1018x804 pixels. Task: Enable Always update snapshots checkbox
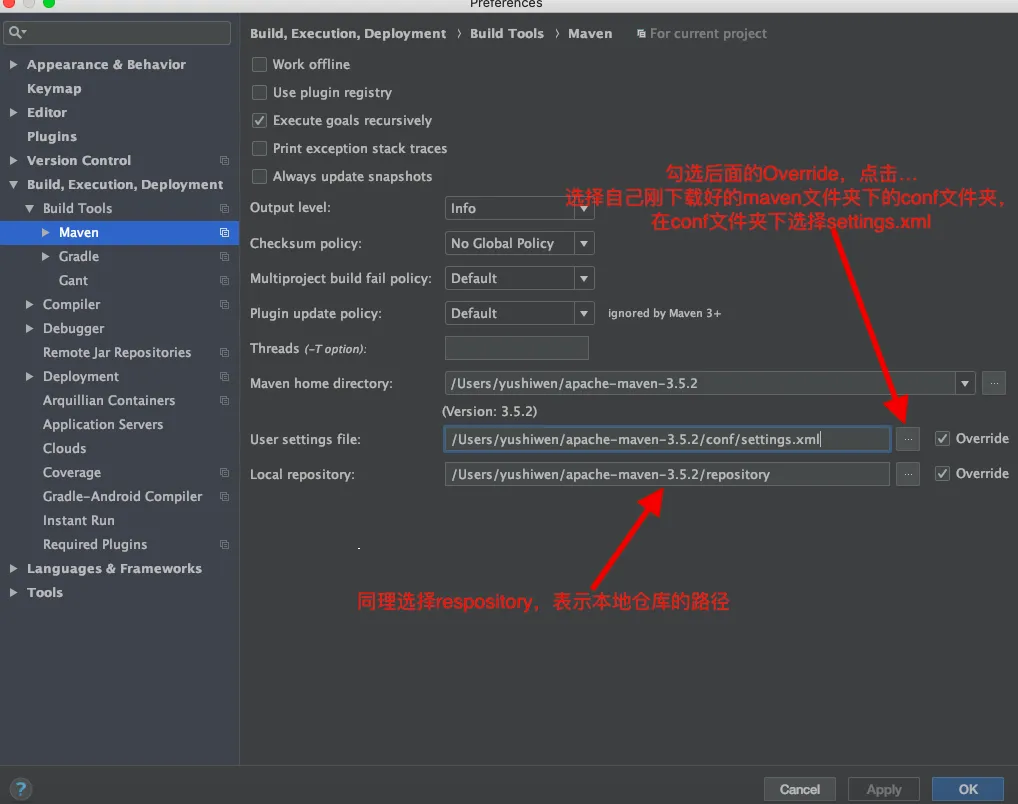(x=259, y=176)
